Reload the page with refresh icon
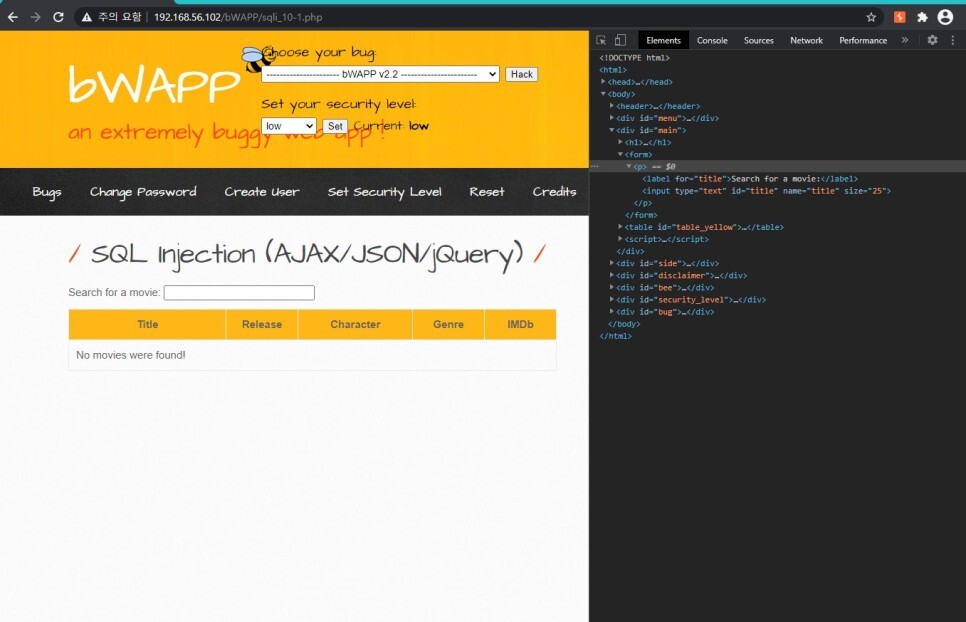 [x=59, y=17]
